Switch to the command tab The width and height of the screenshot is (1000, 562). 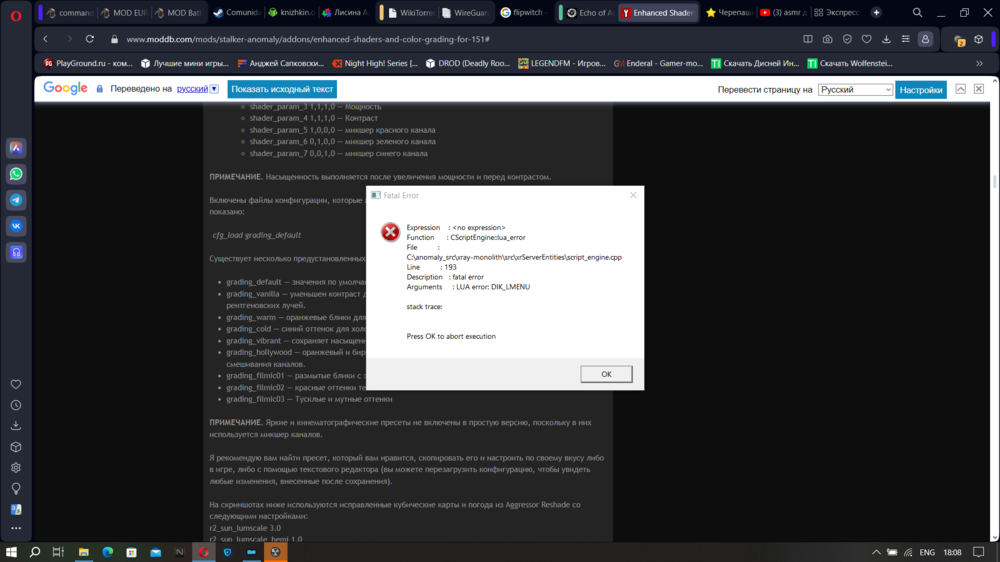(x=68, y=12)
